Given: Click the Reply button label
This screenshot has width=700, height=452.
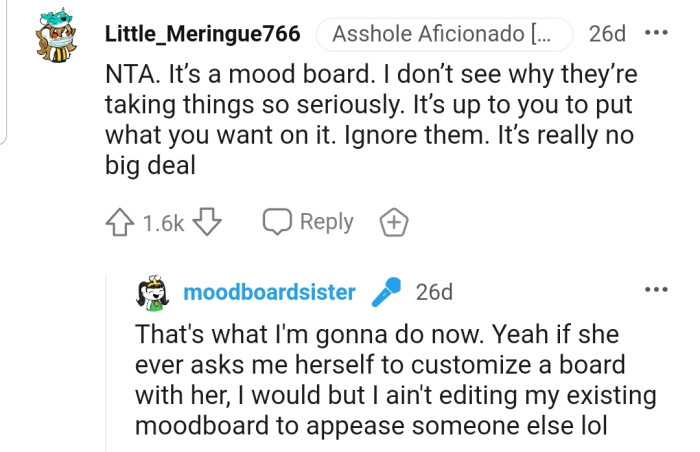Looking at the screenshot, I should (x=326, y=222).
